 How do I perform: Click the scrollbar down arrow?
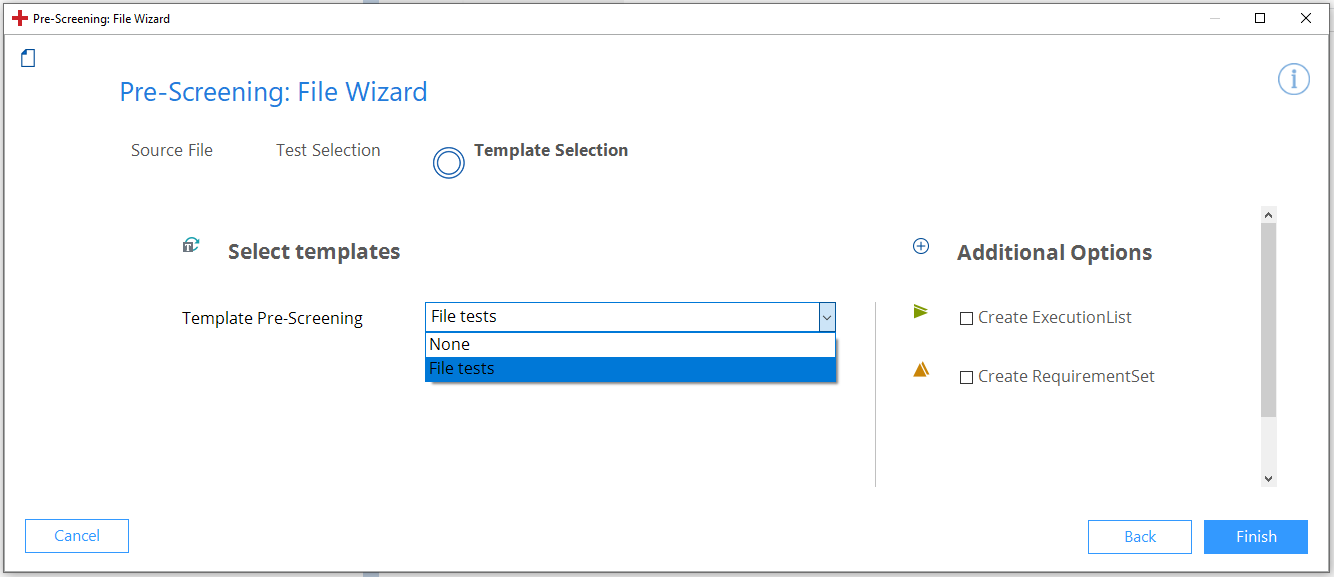(1268, 479)
